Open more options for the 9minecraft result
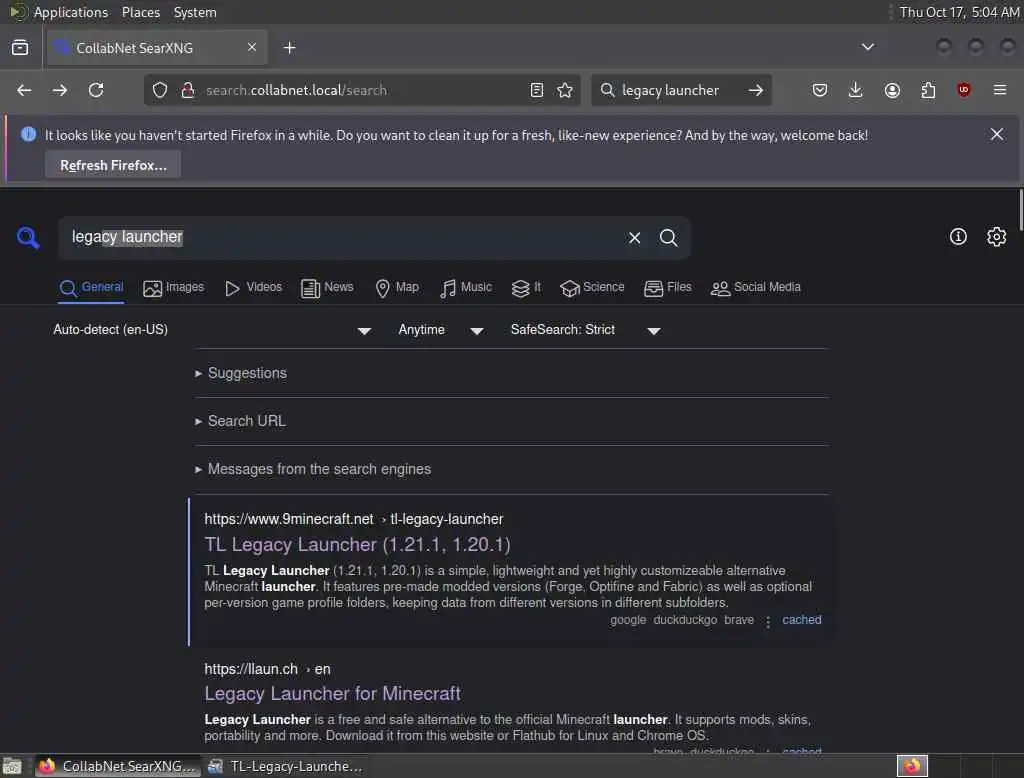 (768, 621)
